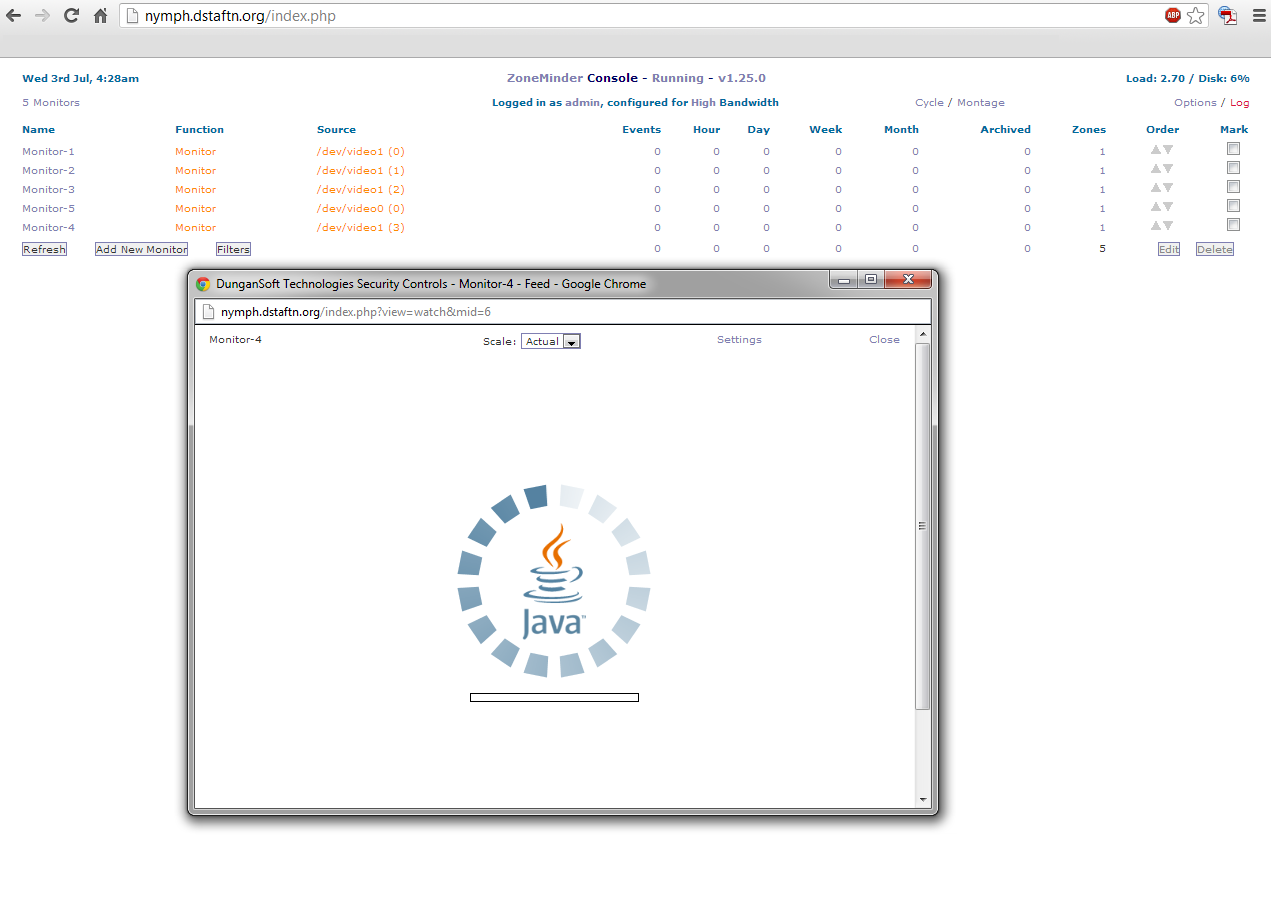
Task: Open the Monitor-1 name link
Action: click(49, 152)
